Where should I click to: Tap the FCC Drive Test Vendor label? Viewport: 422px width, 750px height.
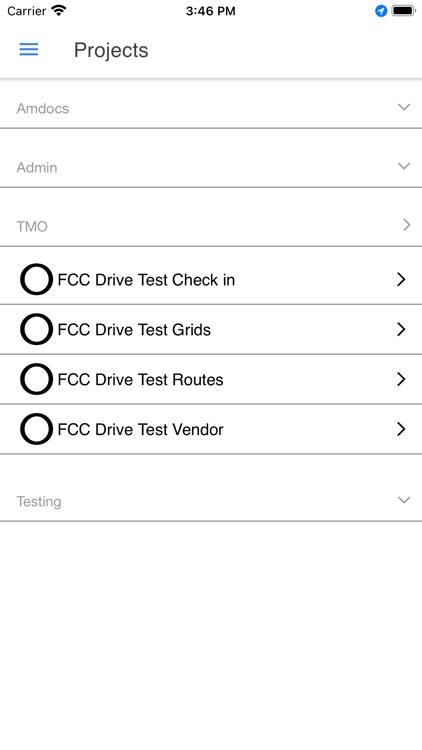[x=140, y=430]
